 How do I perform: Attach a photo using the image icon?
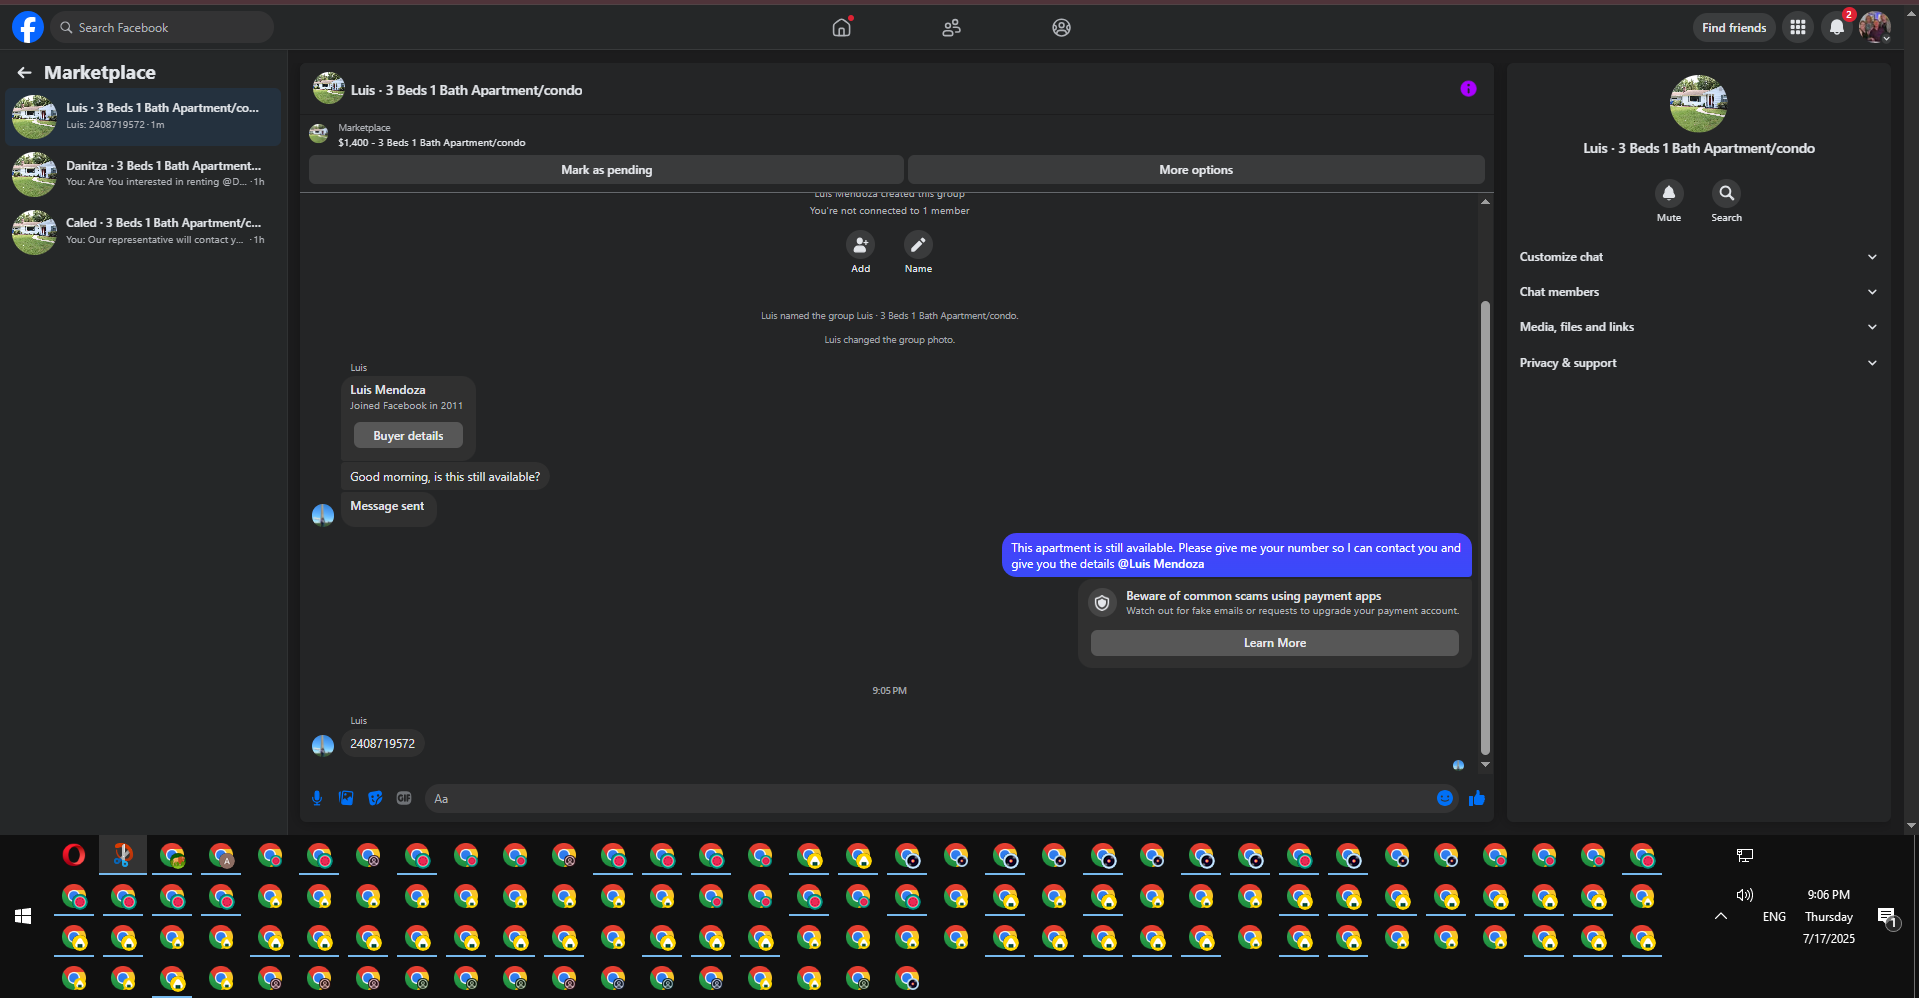pyautogui.click(x=346, y=798)
